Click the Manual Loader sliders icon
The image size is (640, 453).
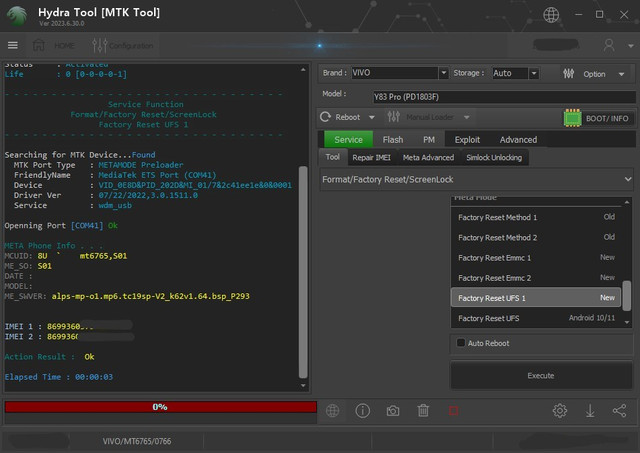(393, 117)
